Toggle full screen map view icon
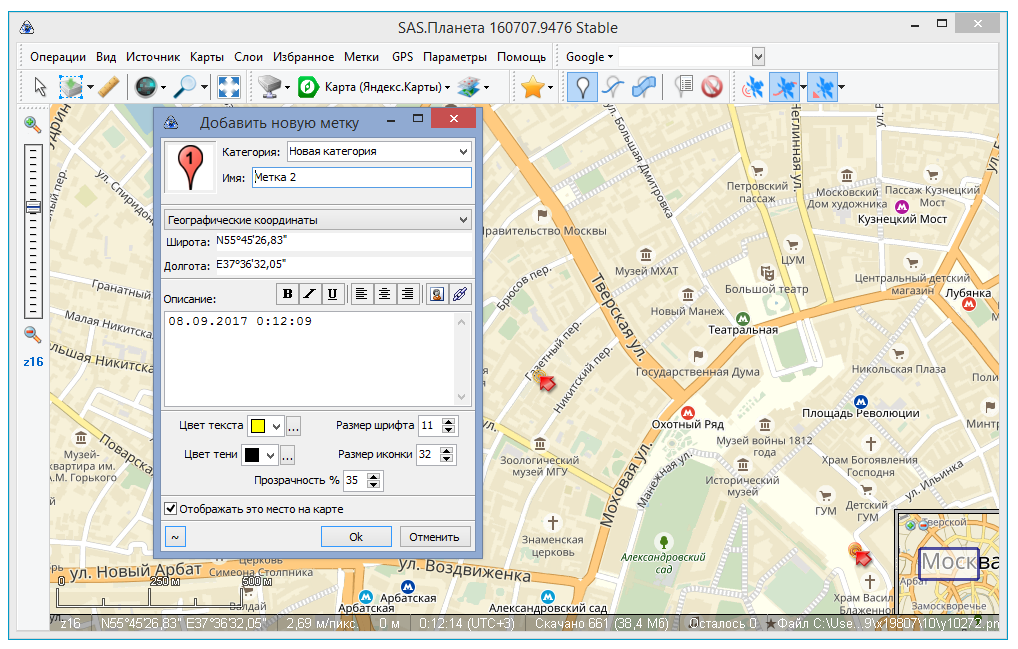This screenshot has height=649, width=1018. pos(229,87)
